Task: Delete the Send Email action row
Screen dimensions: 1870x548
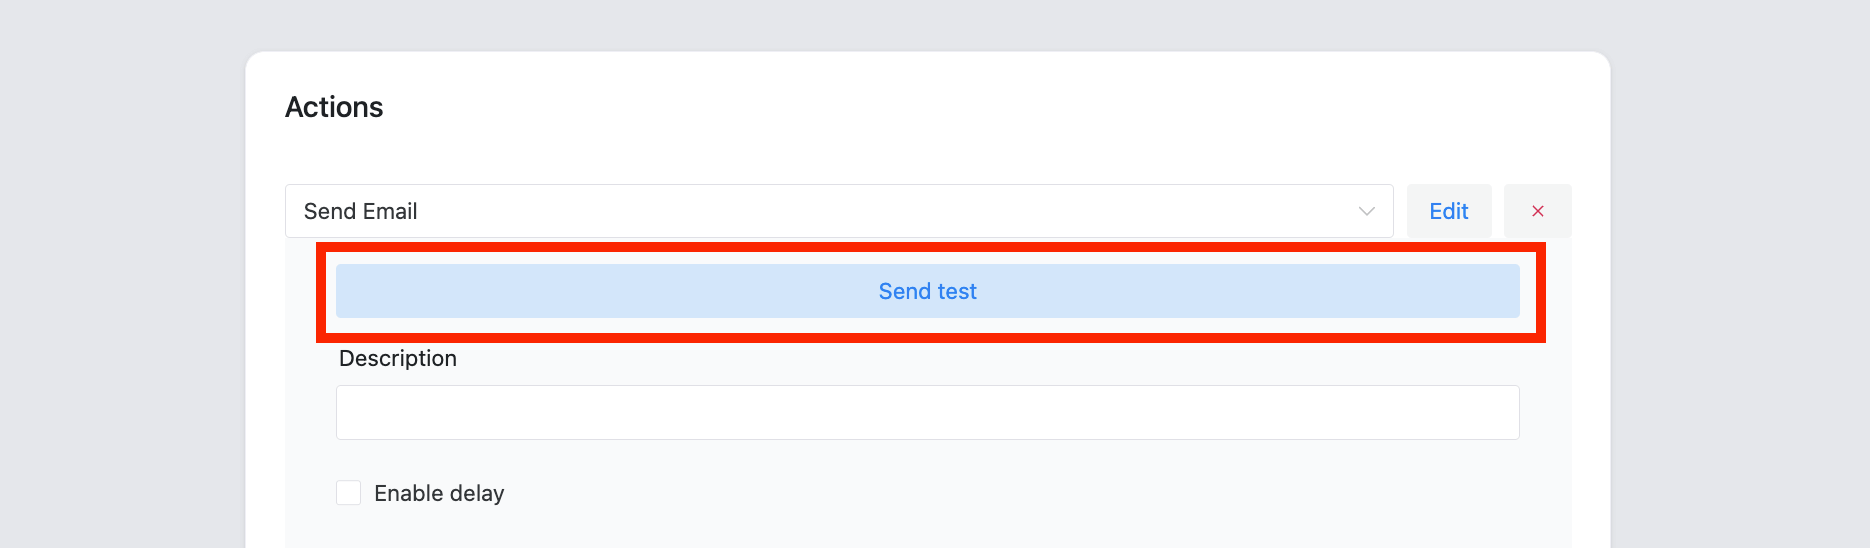Action: [1537, 211]
